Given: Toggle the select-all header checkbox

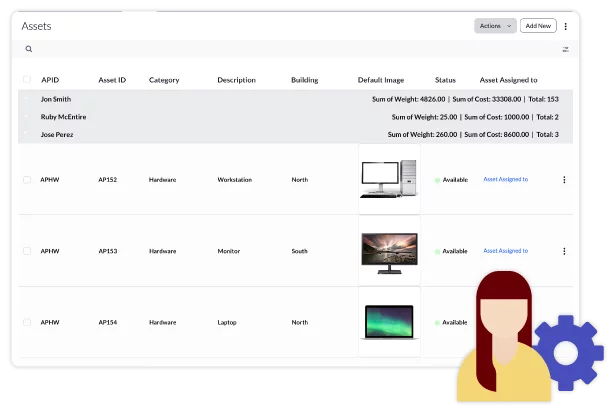Looking at the screenshot, I should coord(27,80).
